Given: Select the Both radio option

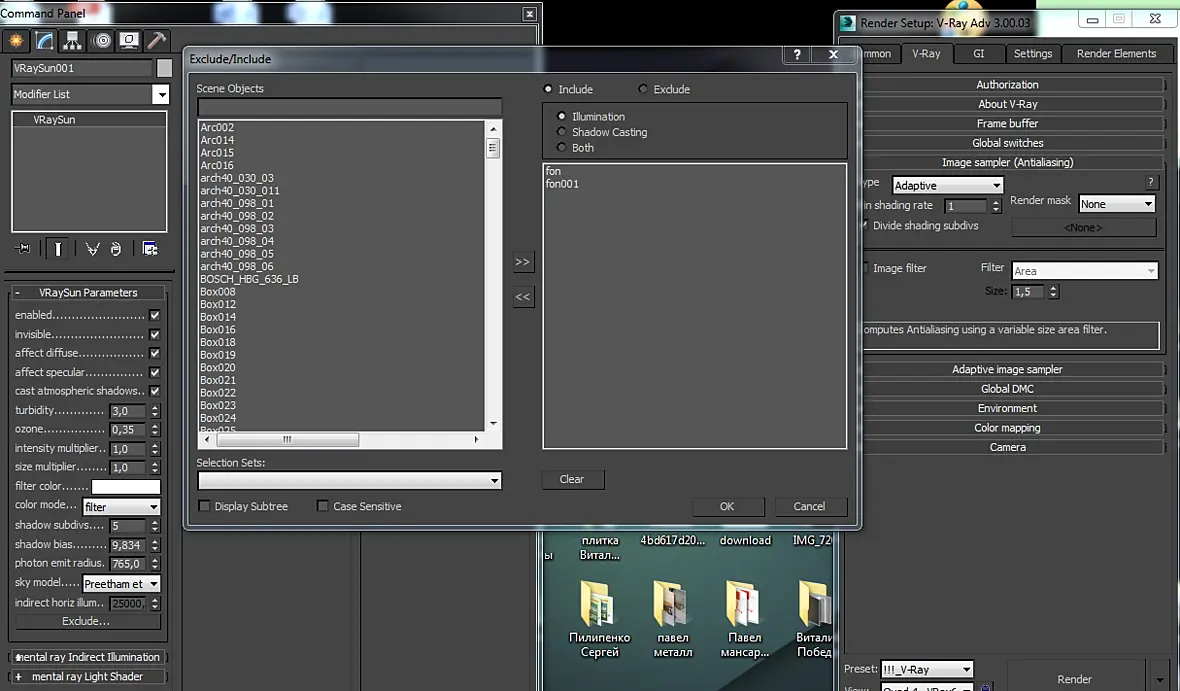Looking at the screenshot, I should pyautogui.click(x=561, y=148).
